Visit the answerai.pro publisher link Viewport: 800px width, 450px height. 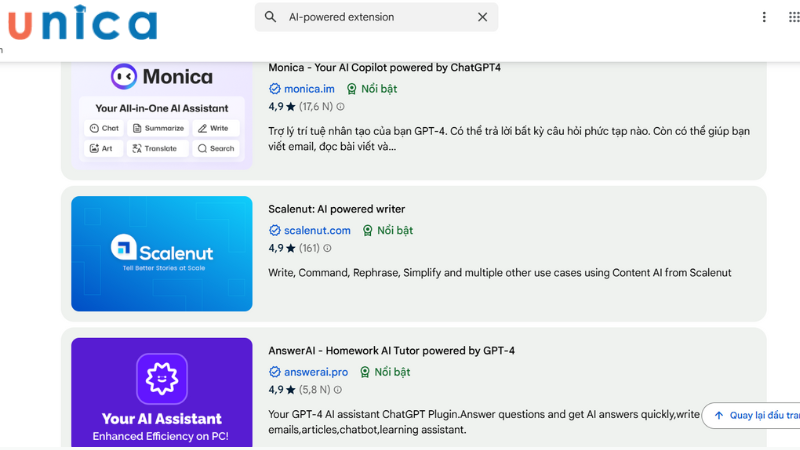[316, 372]
